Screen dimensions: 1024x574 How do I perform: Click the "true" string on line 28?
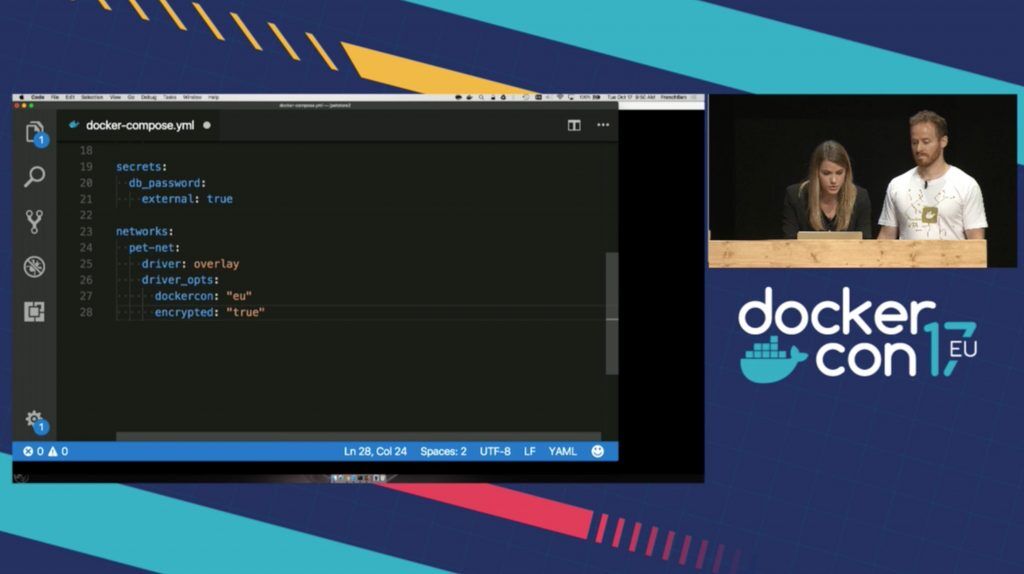pos(246,313)
